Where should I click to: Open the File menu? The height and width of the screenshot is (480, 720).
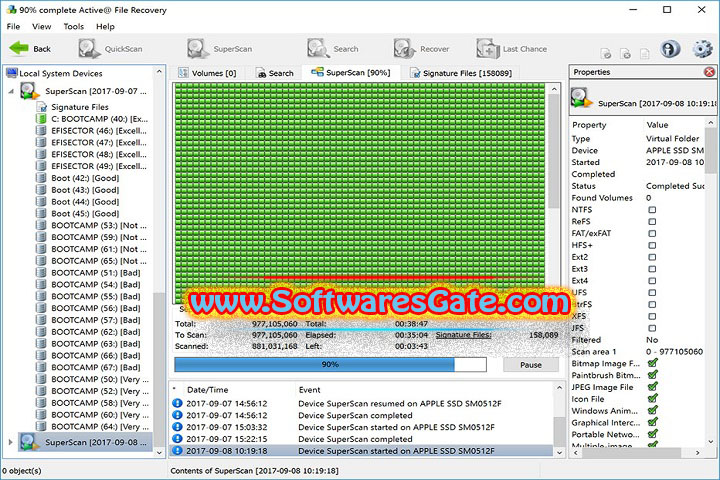tap(13, 27)
